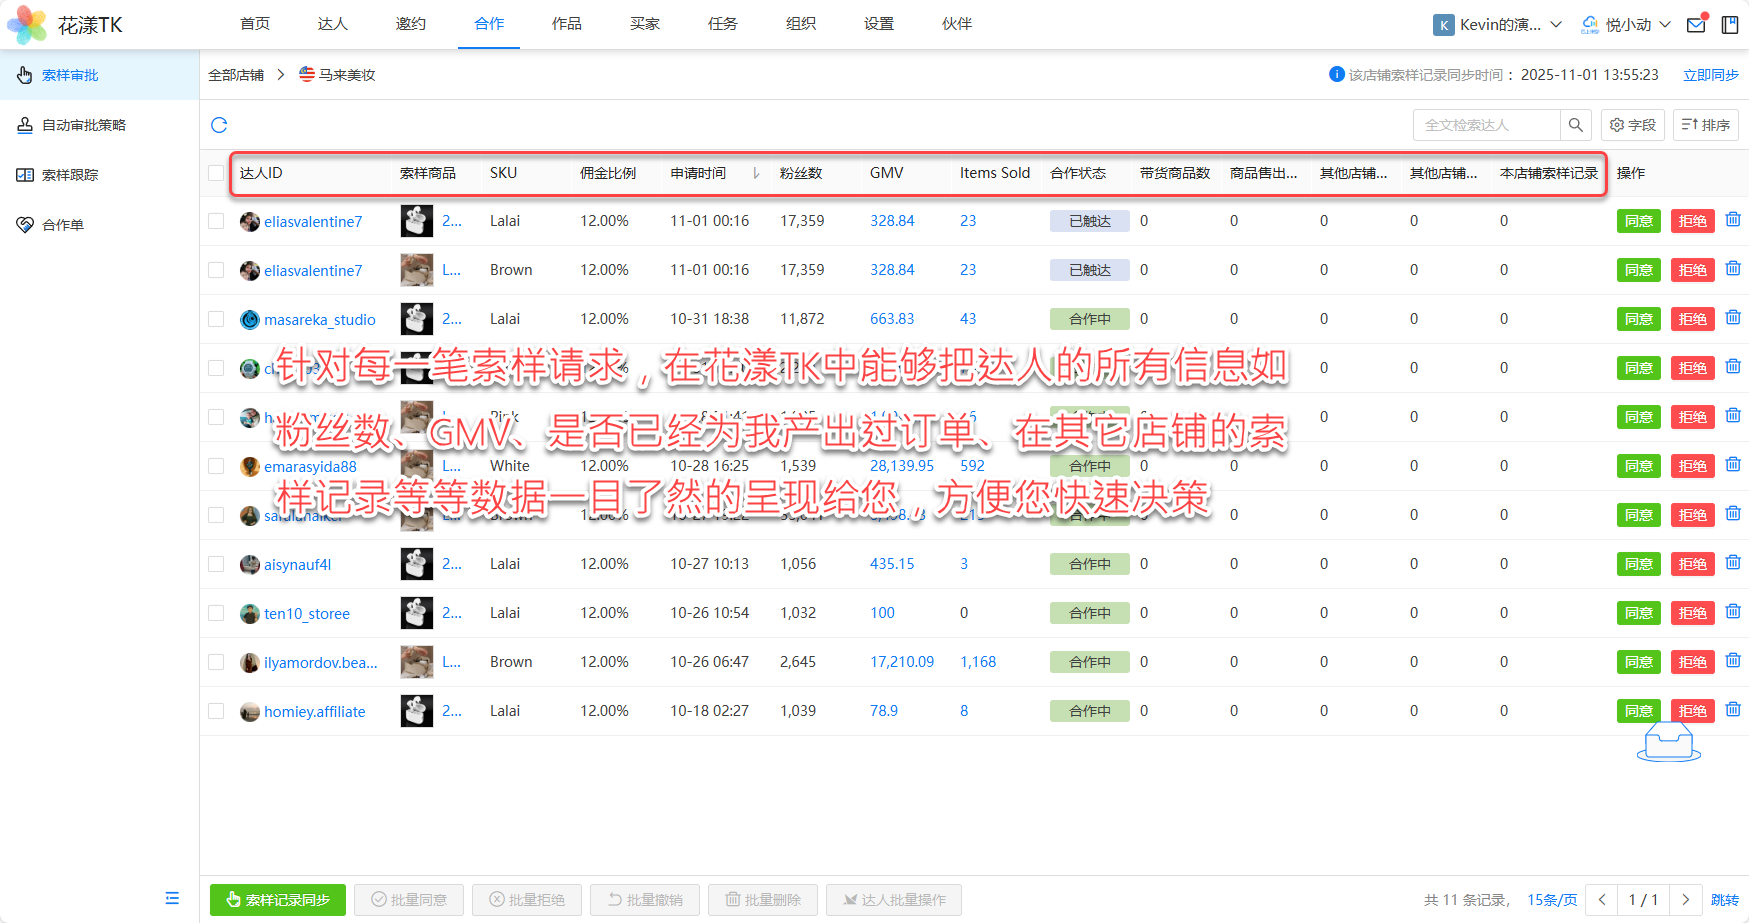Open the 悦小动 dropdown menu

tap(1626, 25)
